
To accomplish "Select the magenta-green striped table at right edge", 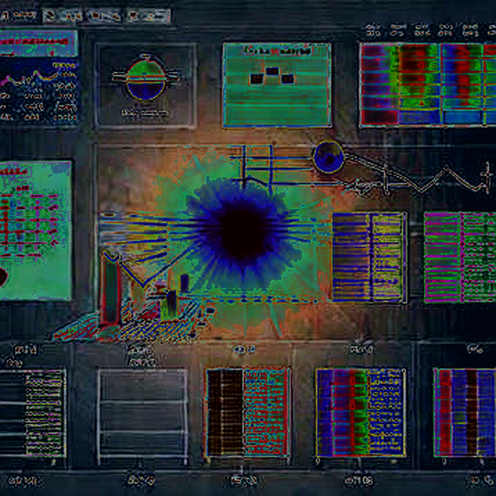I will pos(460,257).
